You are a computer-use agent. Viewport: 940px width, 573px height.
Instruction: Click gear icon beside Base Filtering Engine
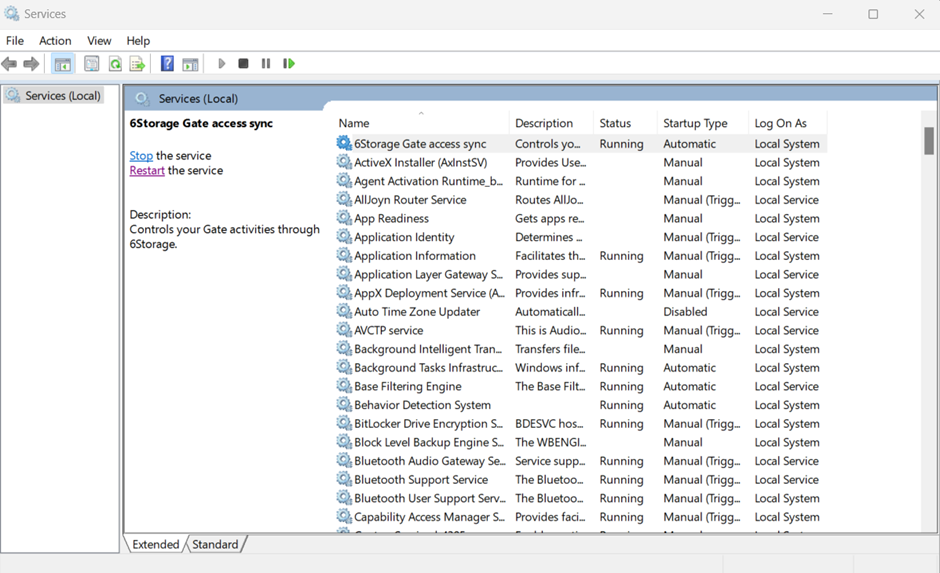pyautogui.click(x=344, y=385)
